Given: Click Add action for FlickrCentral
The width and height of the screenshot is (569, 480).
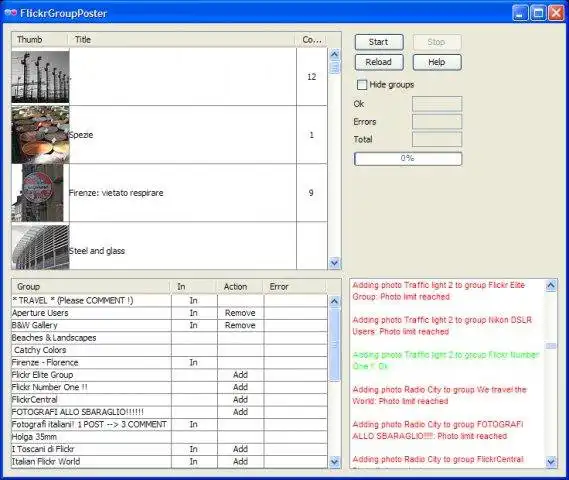Looking at the screenshot, I should (x=240, y=399).
